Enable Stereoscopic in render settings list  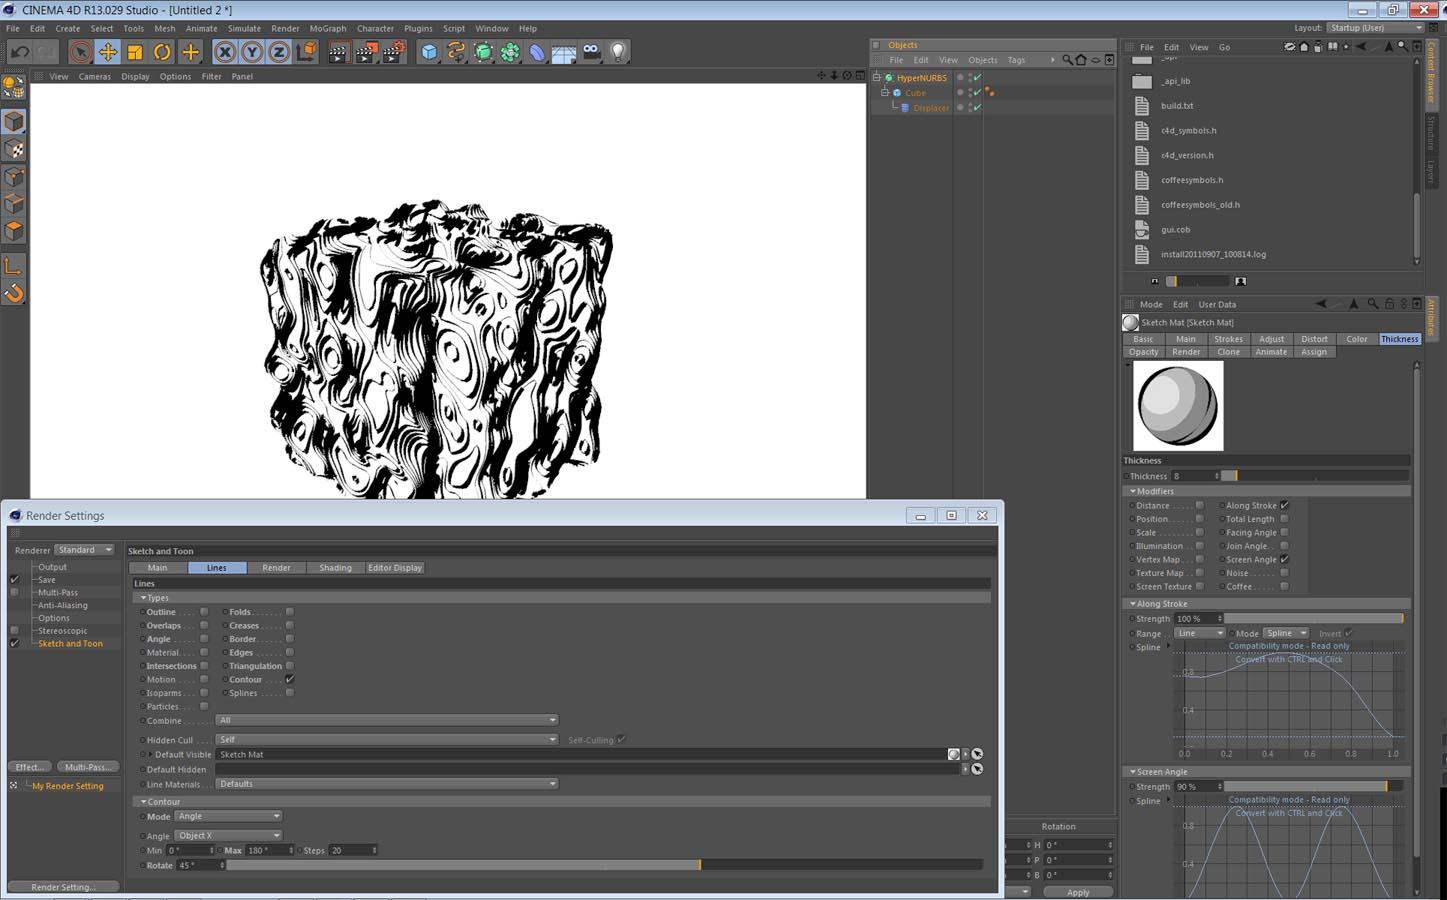[14, 631]
